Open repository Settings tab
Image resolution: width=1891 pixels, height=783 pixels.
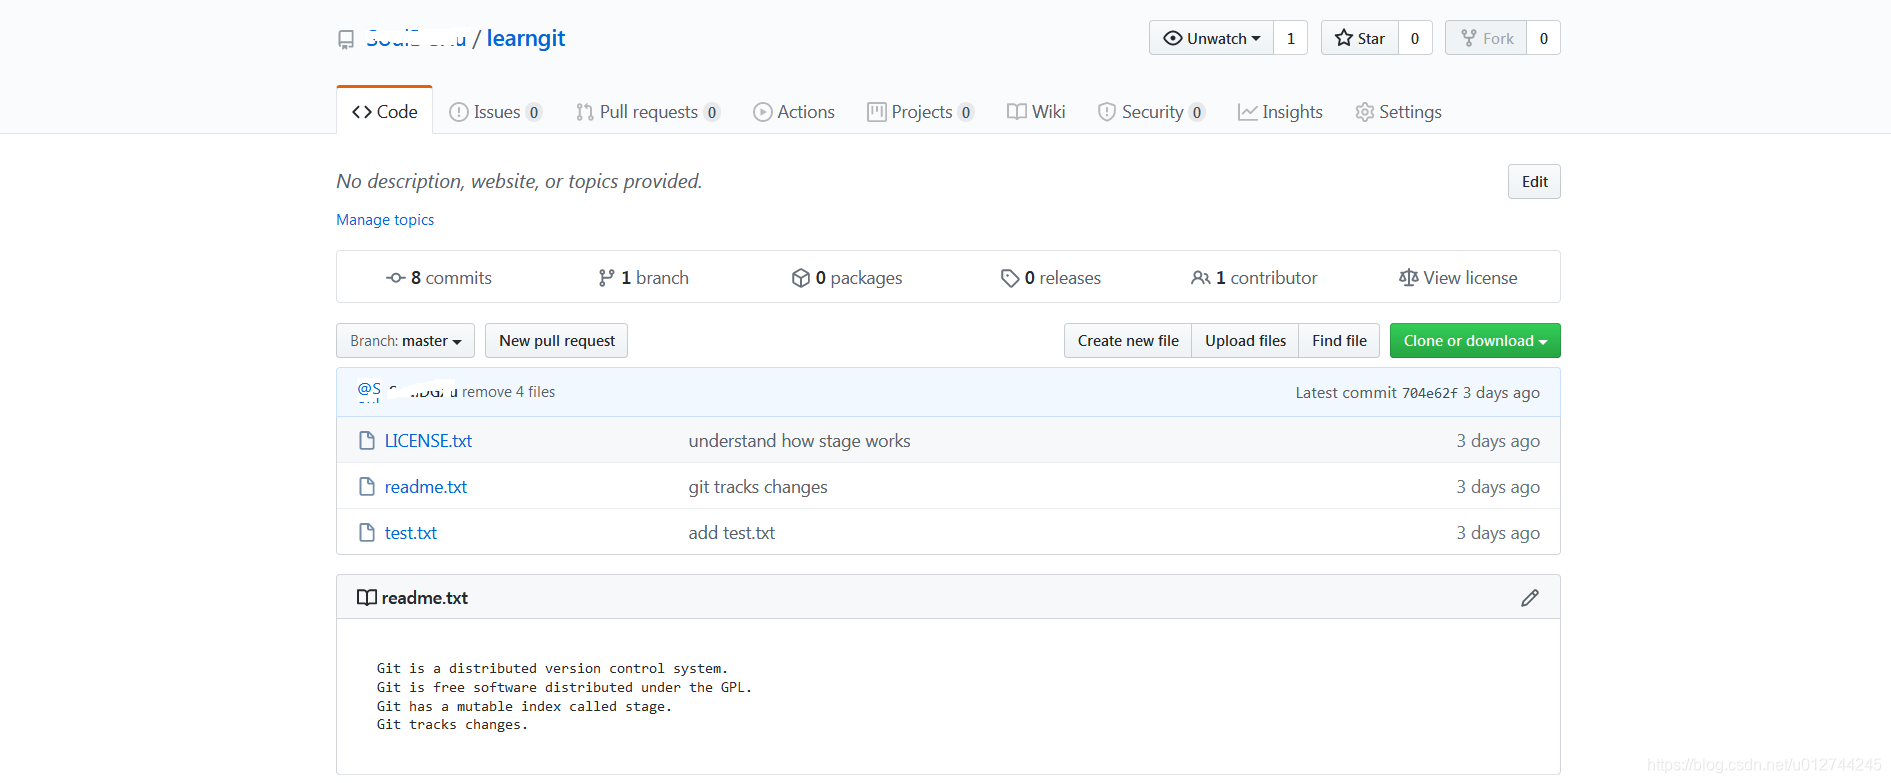click(x=1398, y=112)
